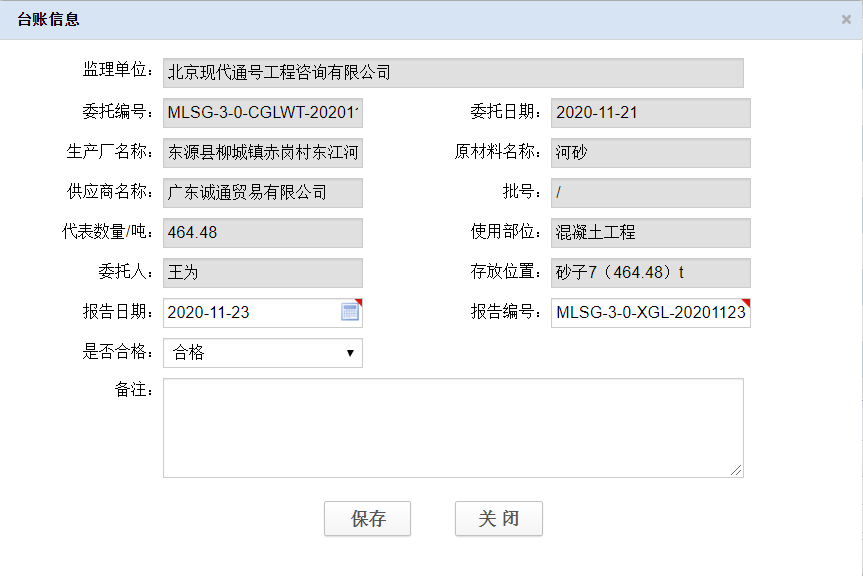863x576 pixels.
Task: Focus the 备注 text area
Action: click(453, 427)
